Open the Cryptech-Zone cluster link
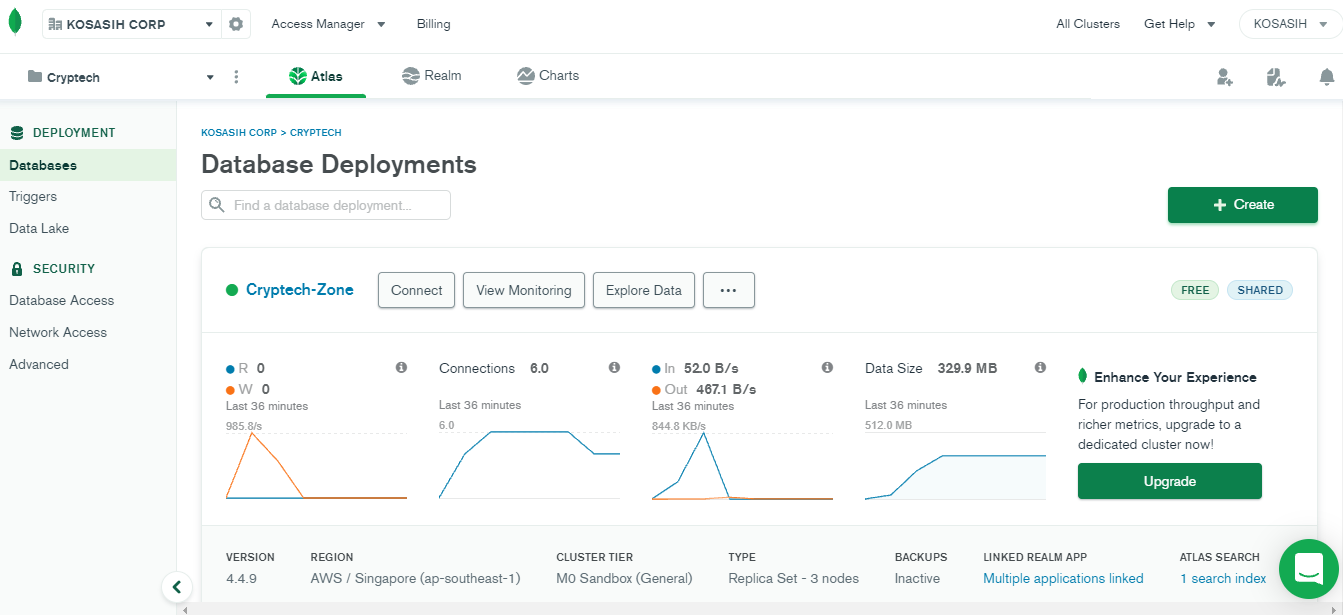The image size is (1343, 615). 300,290
